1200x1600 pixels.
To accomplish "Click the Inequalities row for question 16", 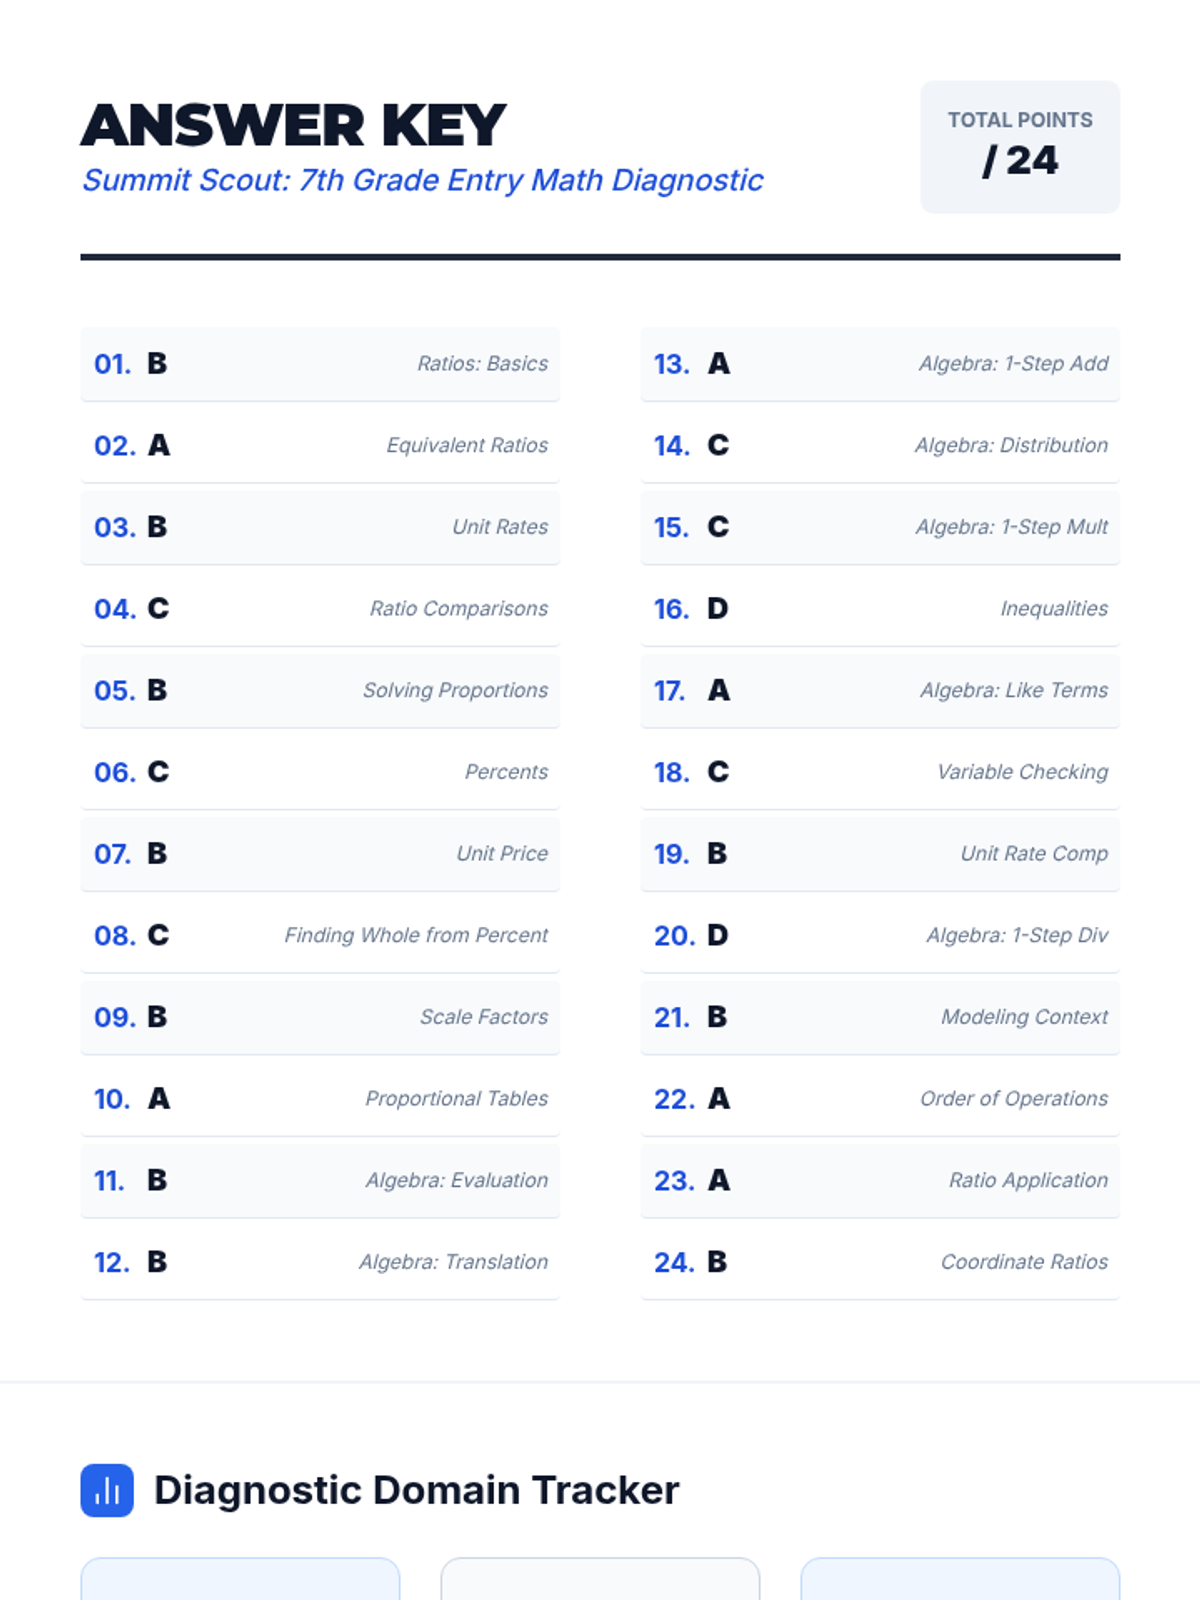I will (879, 609).
